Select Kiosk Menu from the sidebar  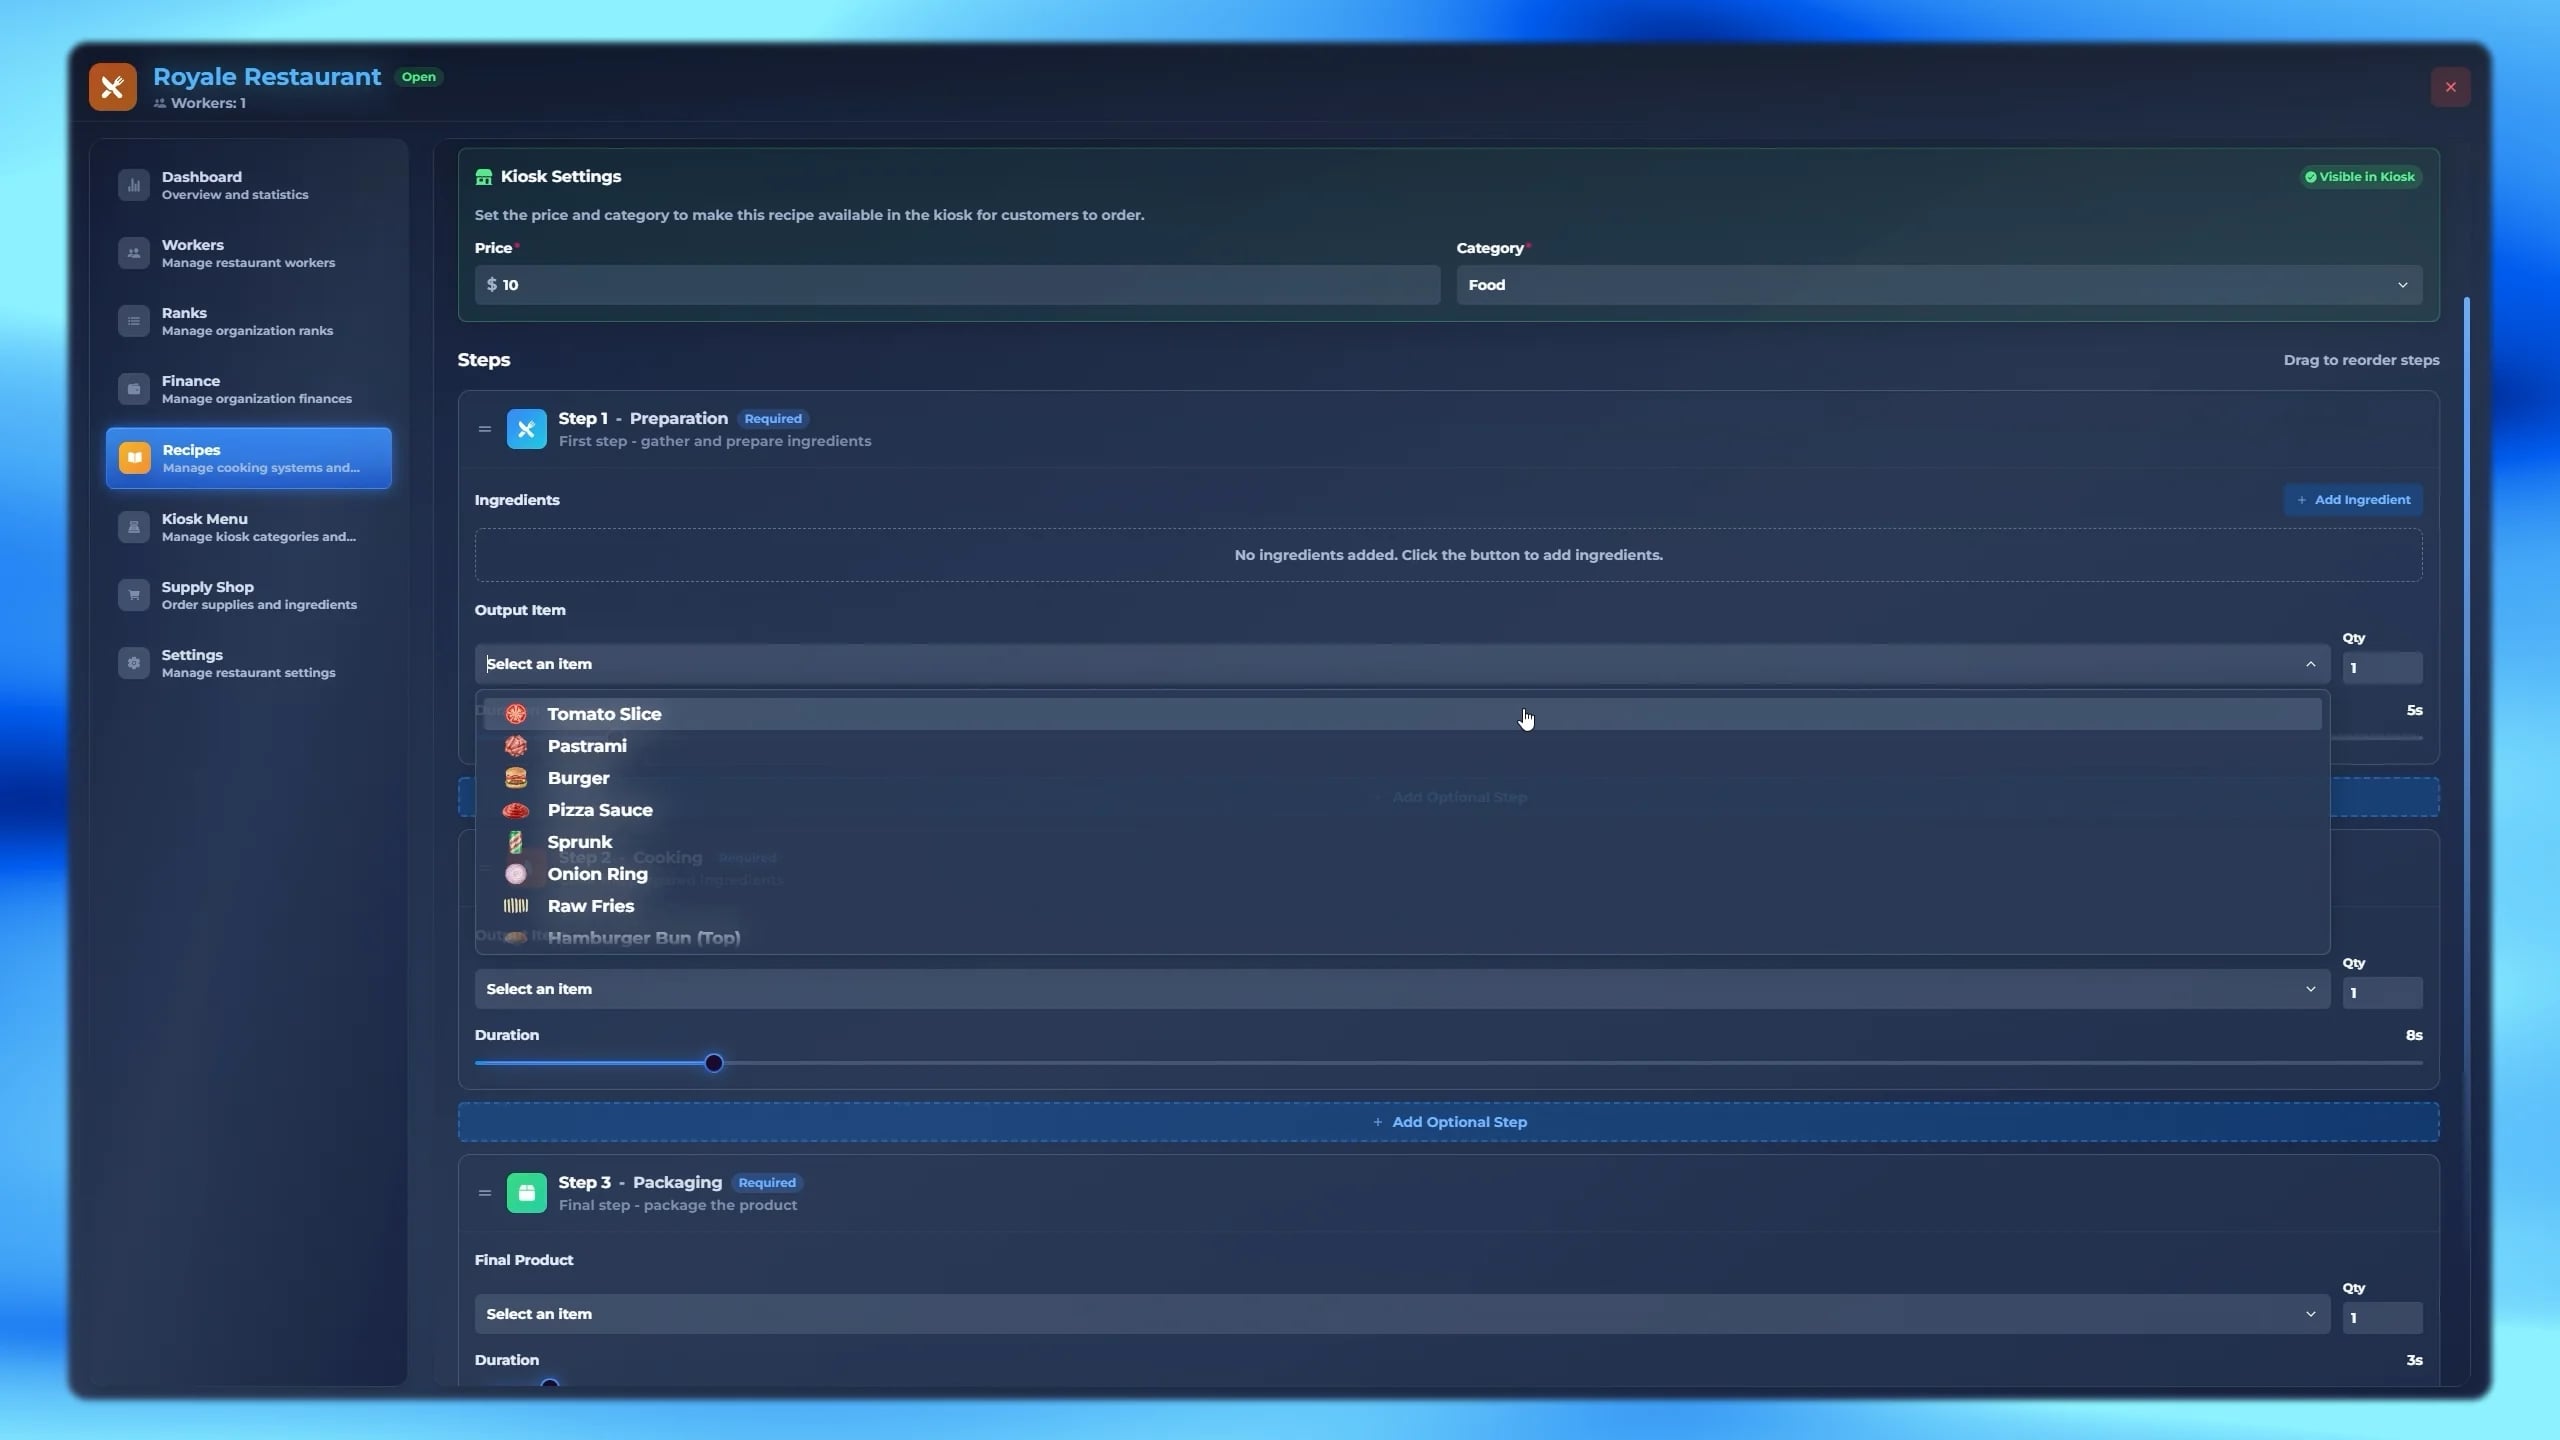coord(134,526)
